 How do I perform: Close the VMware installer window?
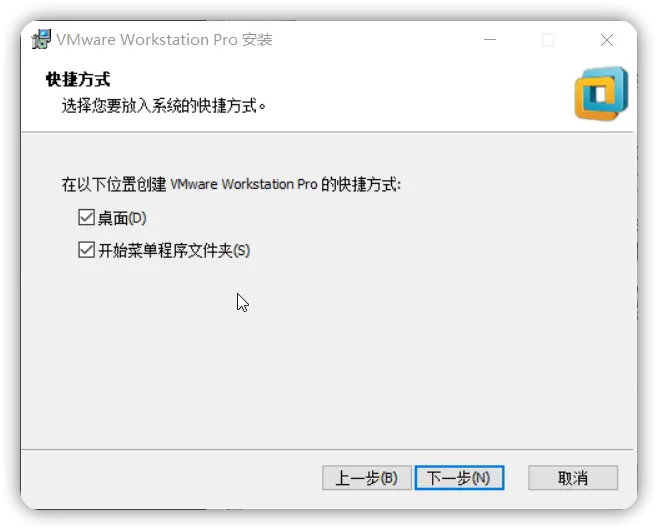[x=606, y=40]
